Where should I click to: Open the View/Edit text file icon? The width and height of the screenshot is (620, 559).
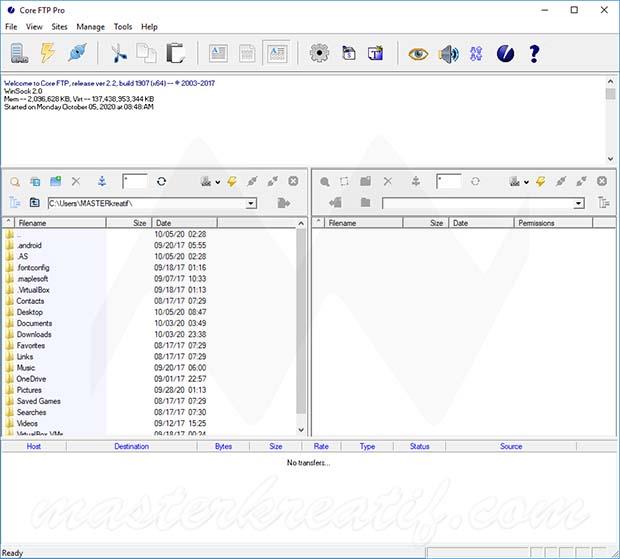(218, 53)
